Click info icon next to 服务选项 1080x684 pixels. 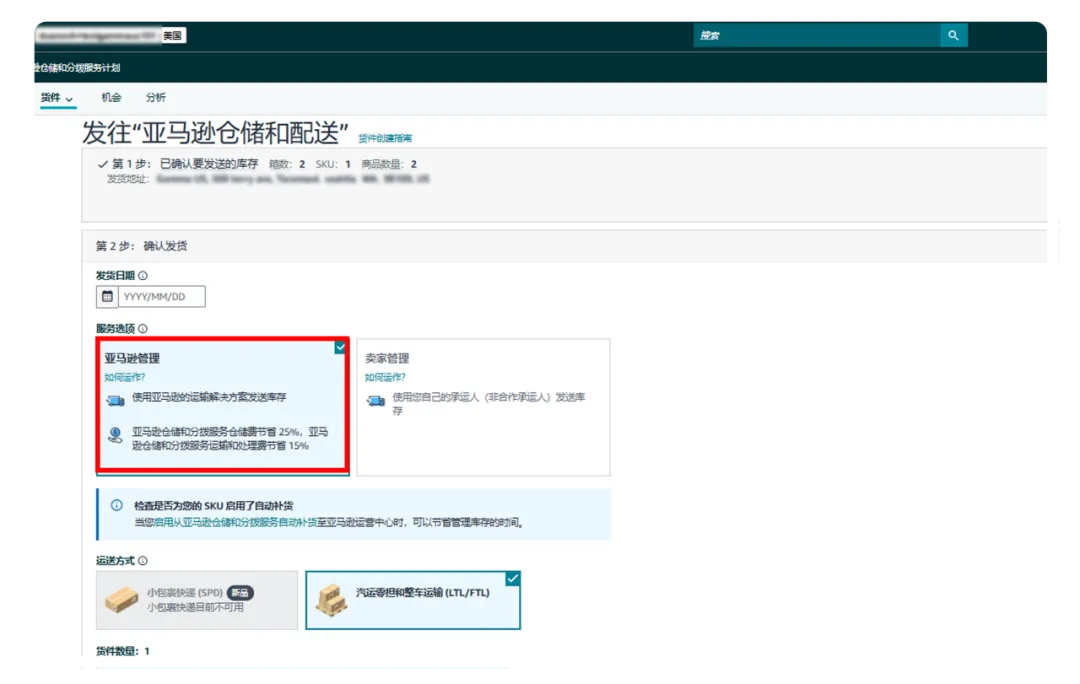click(x=143, y=329)
